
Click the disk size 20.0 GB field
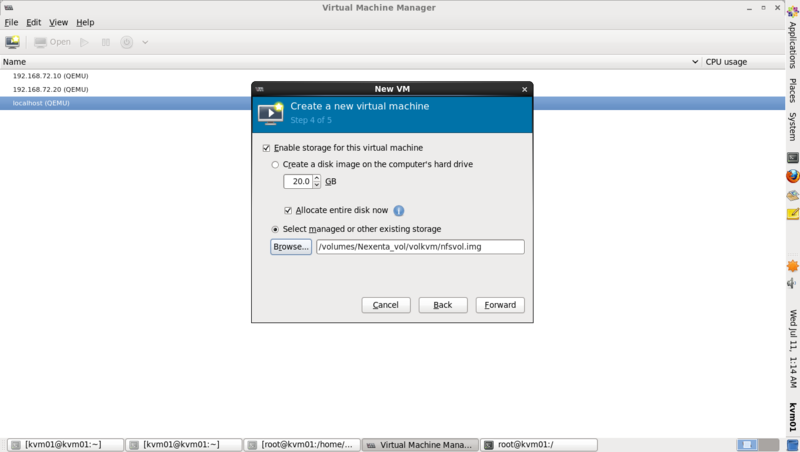298,182
